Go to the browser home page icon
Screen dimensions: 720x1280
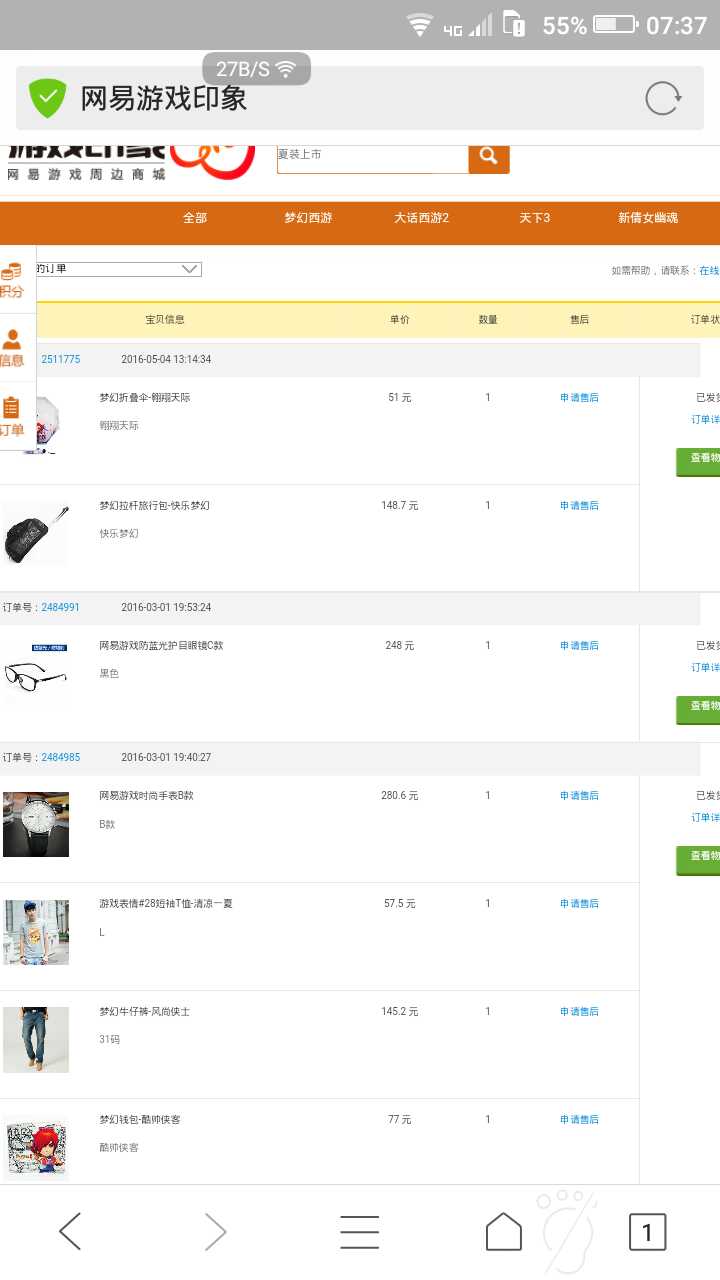(504, 1232)
